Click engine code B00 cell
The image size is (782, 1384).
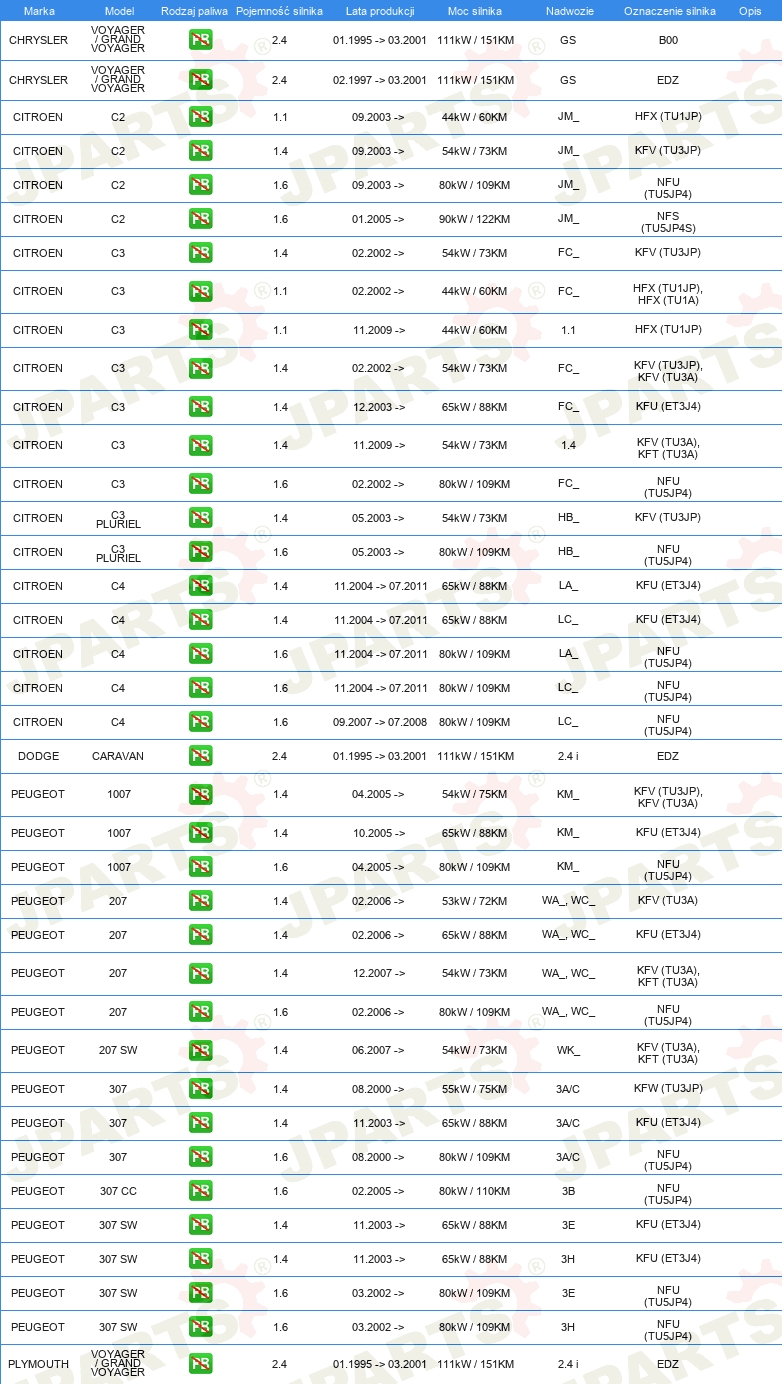668,40
